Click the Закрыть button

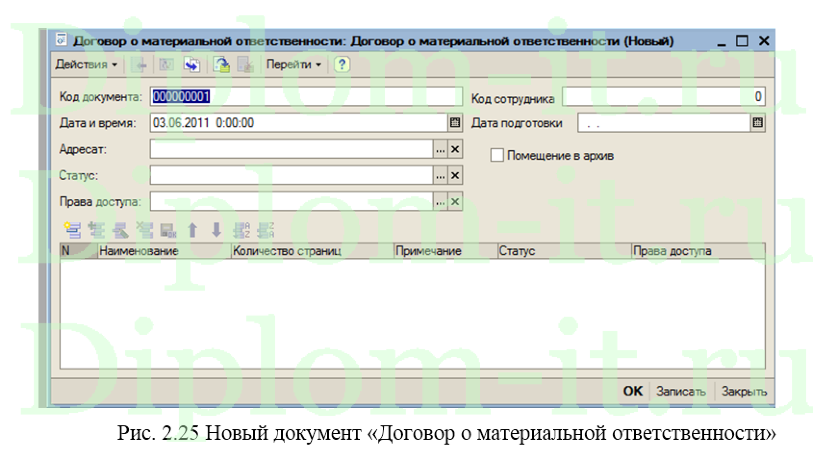(x=744, y=391)
